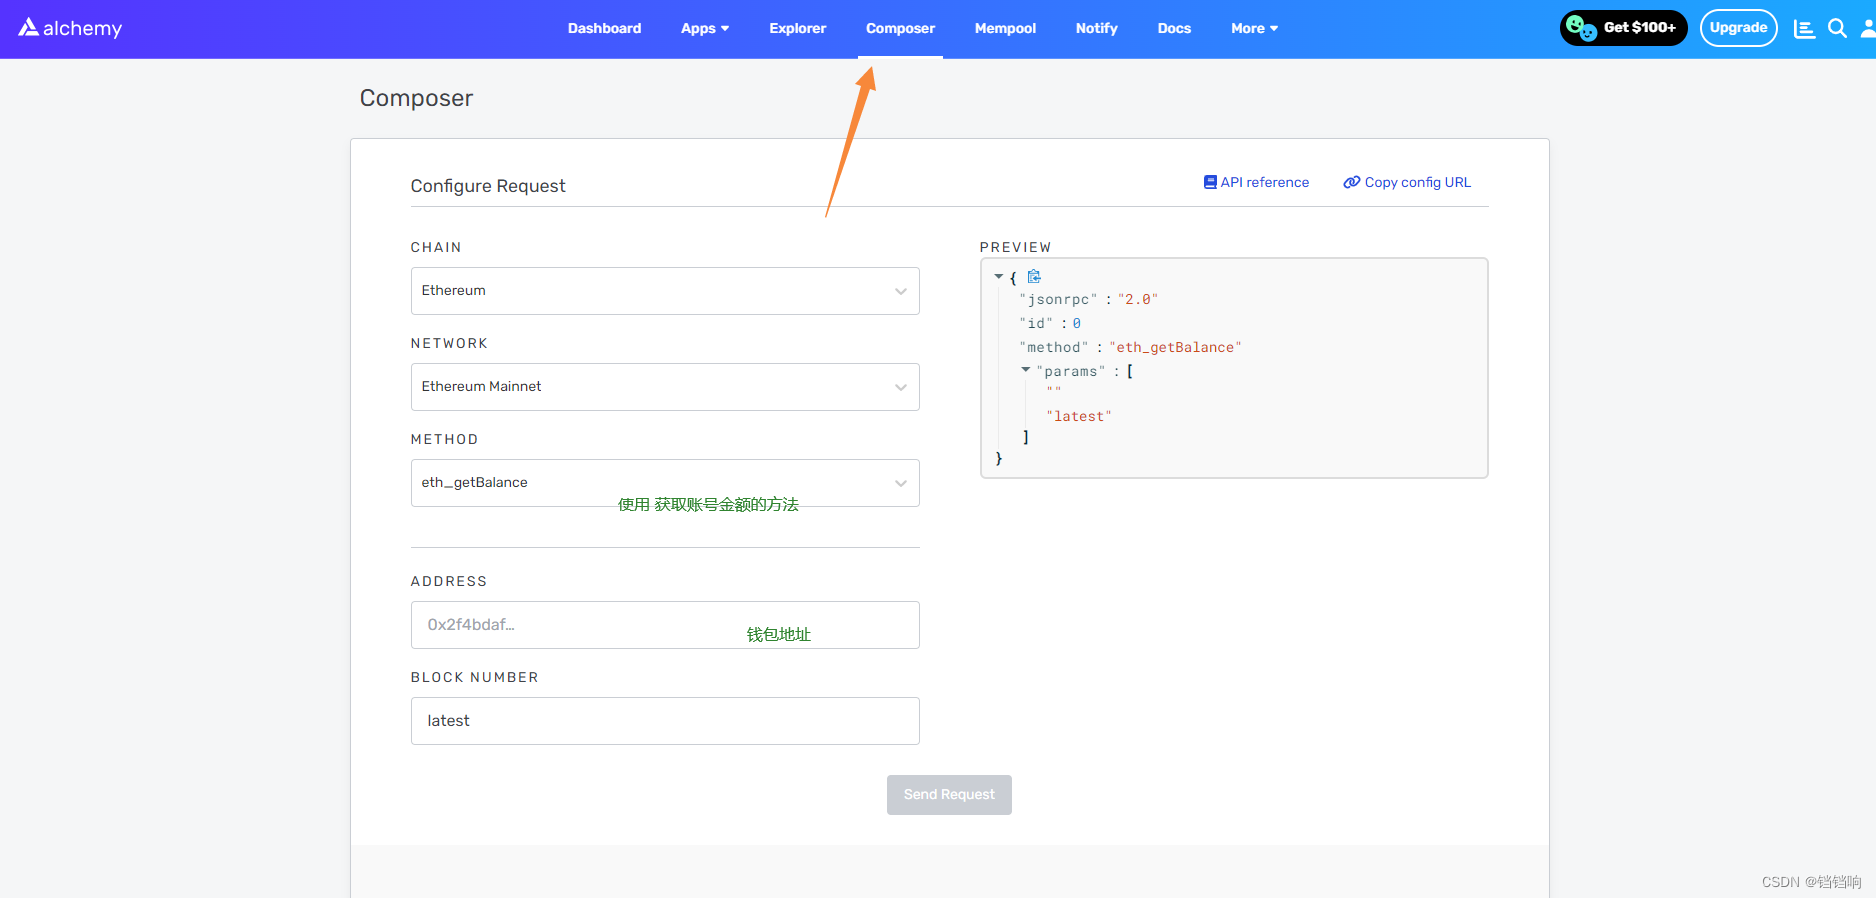Open the Apps dropdown menu

click(x=705, y=28)
